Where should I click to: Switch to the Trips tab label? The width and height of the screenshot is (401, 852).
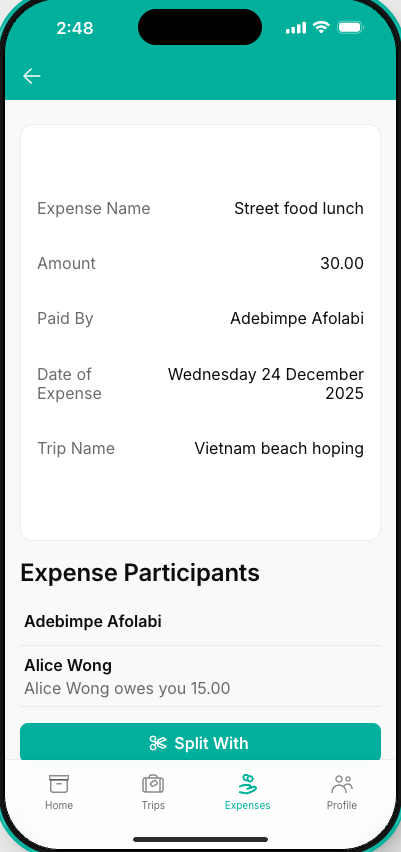(x=153, y=805)
